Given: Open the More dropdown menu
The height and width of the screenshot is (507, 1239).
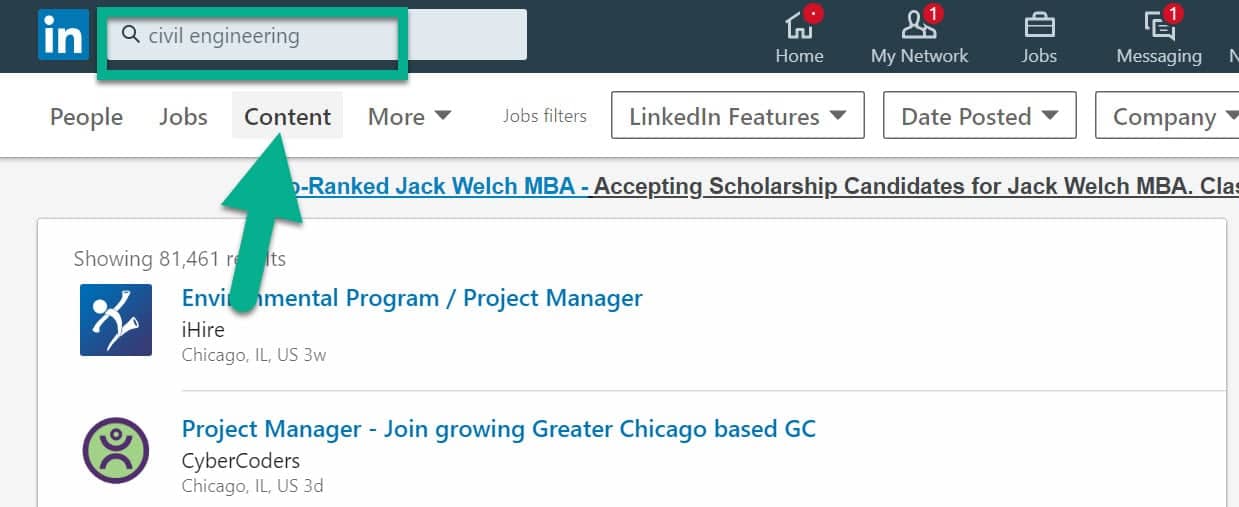Looking at the screenshot, I should pos(409,117).
